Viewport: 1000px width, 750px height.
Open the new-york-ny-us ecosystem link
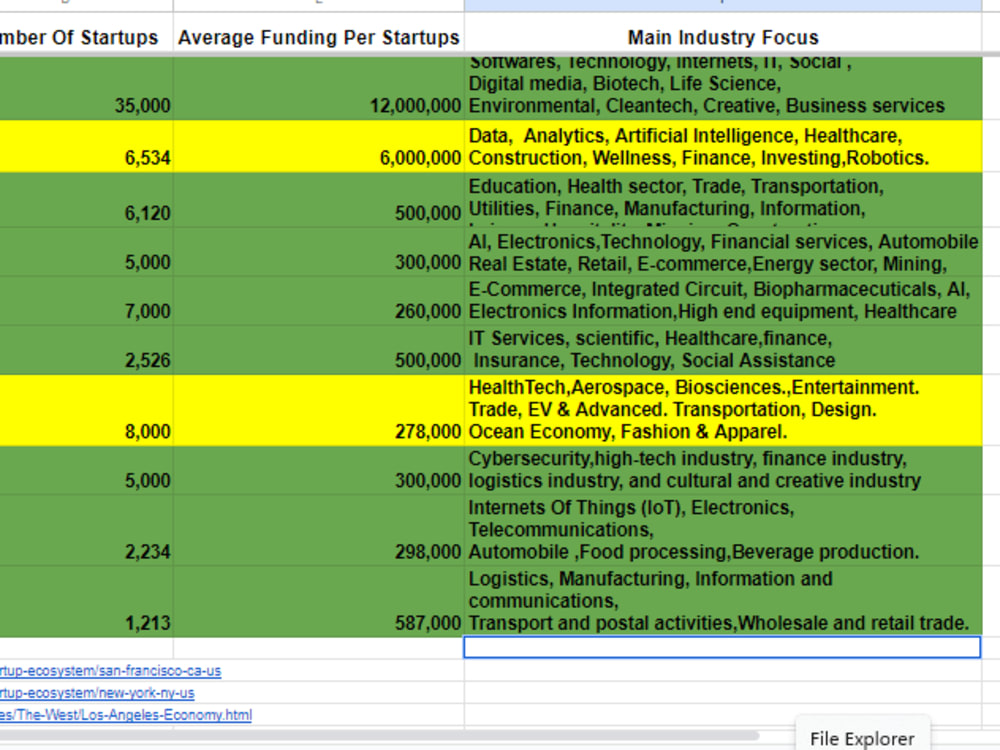click(97, 693)
